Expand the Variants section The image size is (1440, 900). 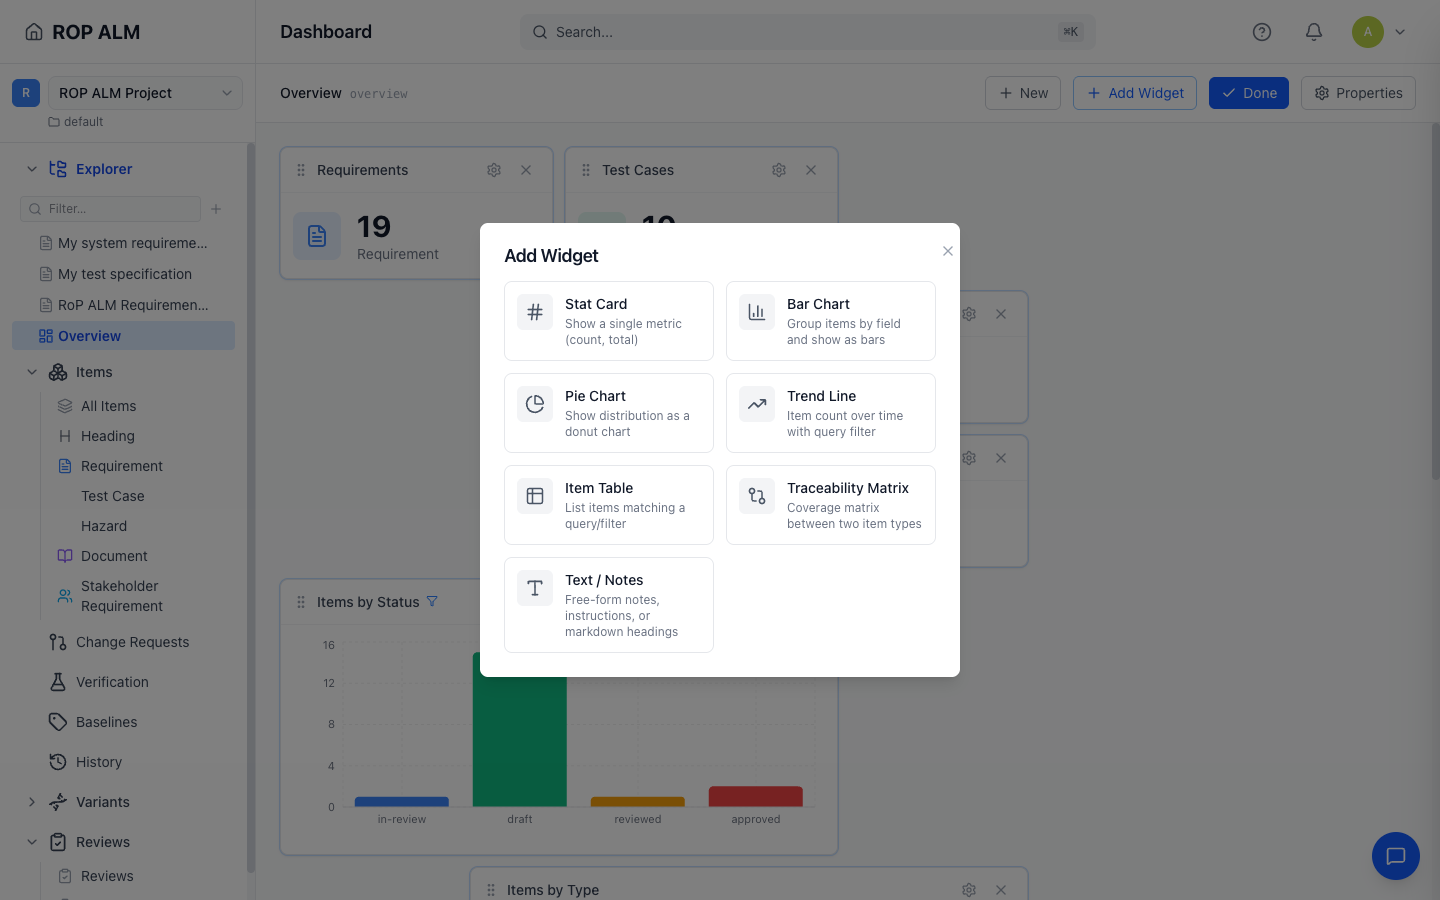pyautogui.click(x=32, y=802)
